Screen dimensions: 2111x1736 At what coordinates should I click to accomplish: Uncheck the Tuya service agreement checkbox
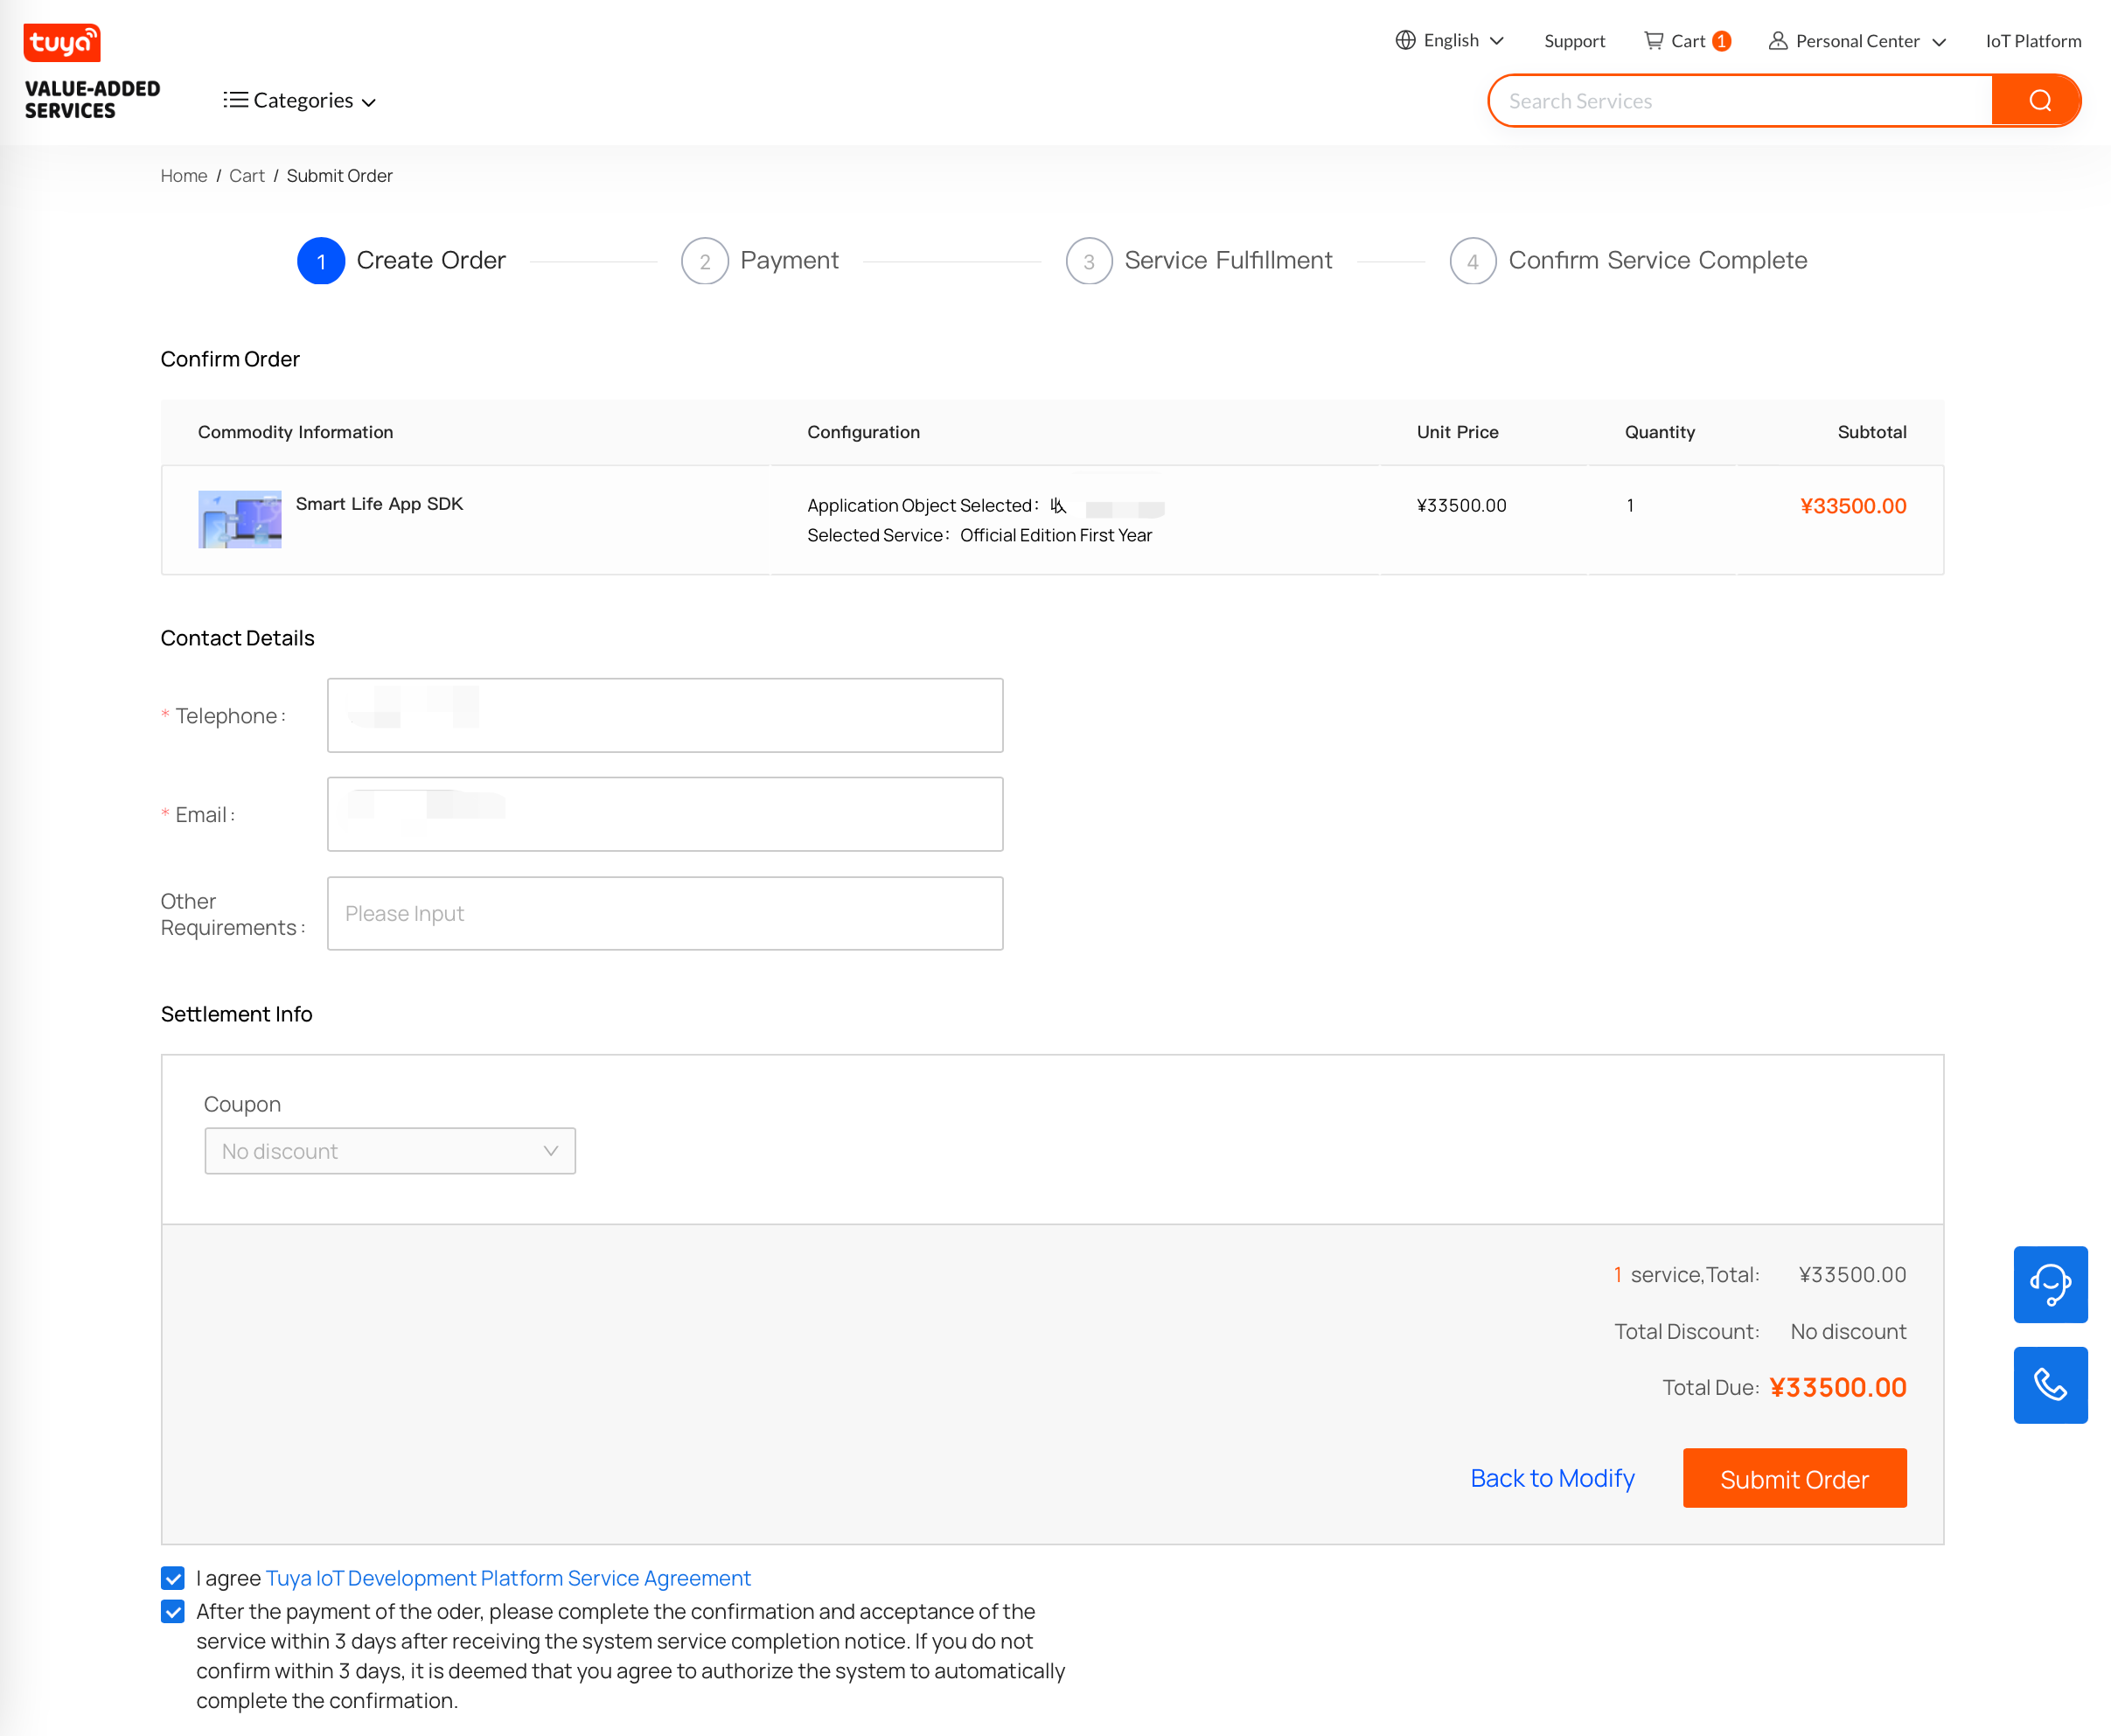173,1578
